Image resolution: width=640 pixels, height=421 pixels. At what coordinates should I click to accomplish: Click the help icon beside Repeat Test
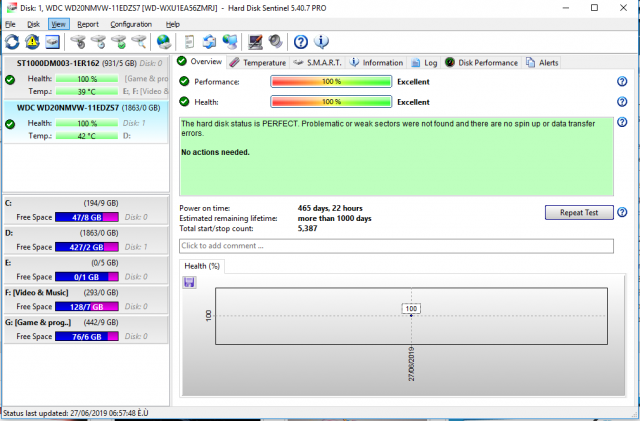point(622,212)
